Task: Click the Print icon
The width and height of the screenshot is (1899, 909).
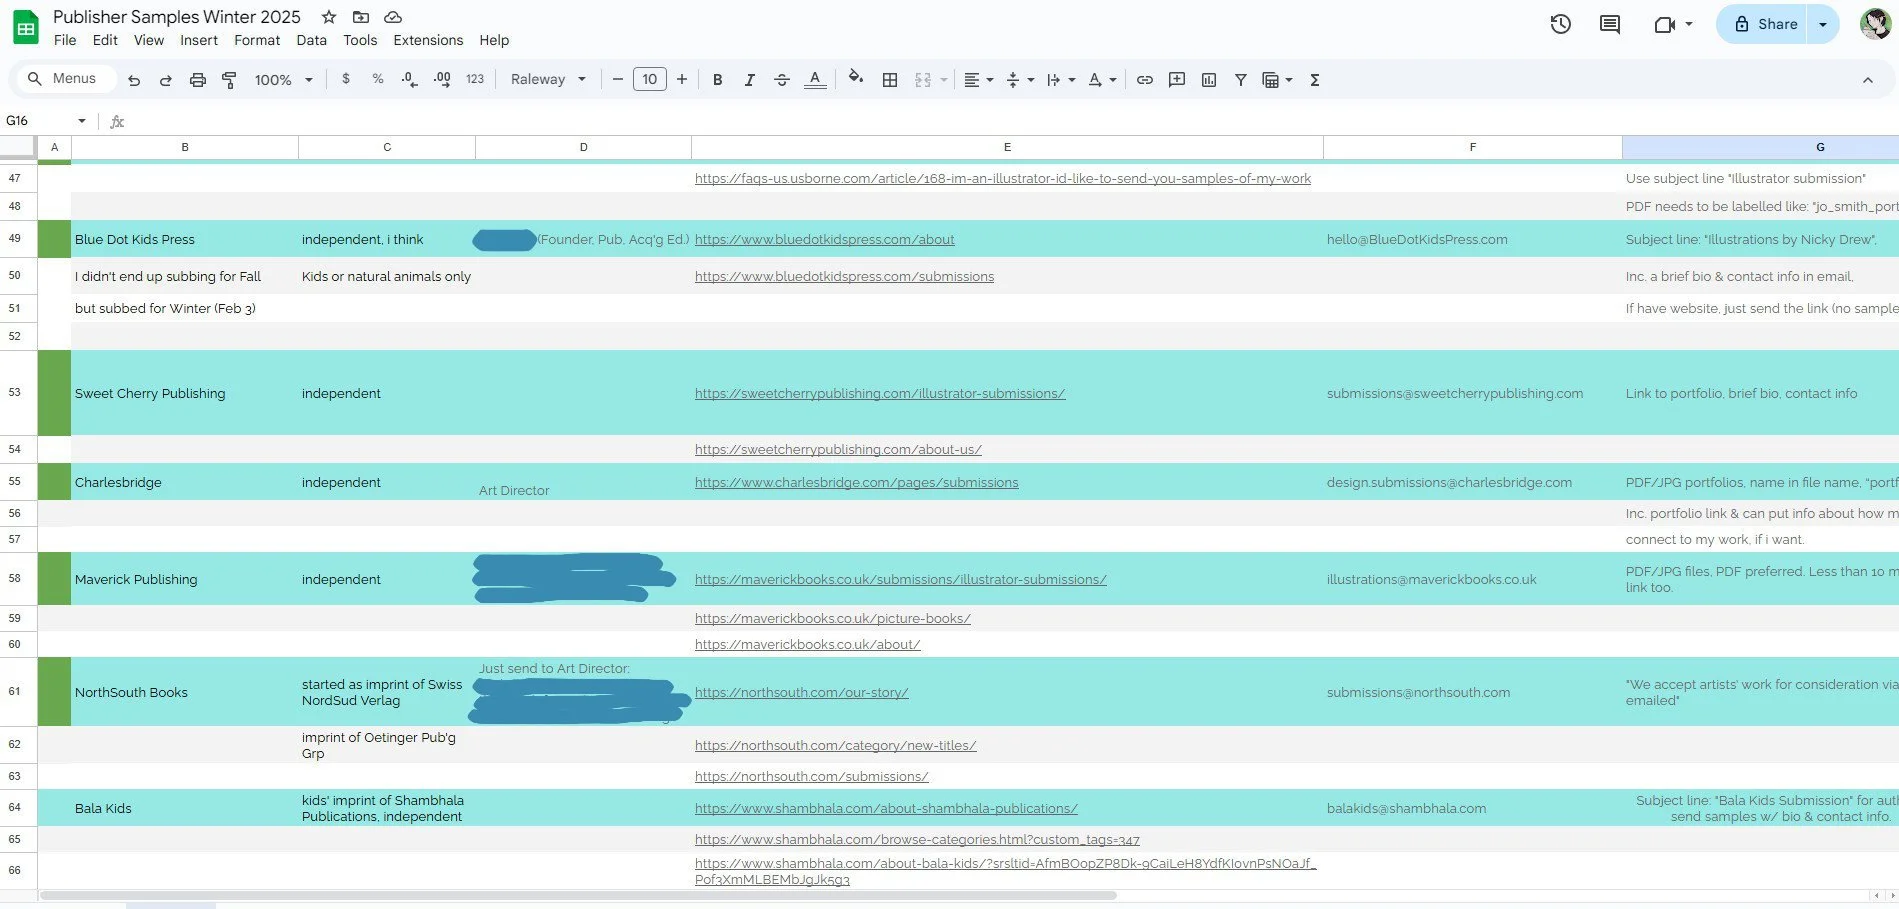Action: point(198,80)
